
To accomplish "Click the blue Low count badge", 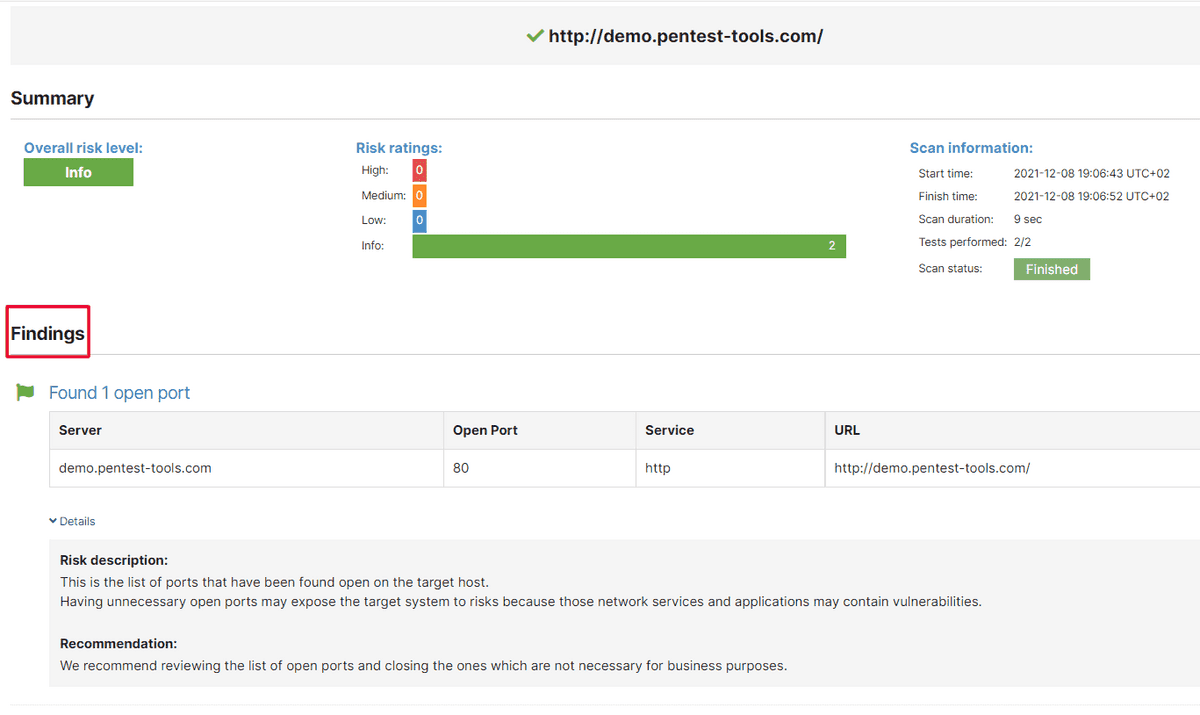I will (419, 219).
